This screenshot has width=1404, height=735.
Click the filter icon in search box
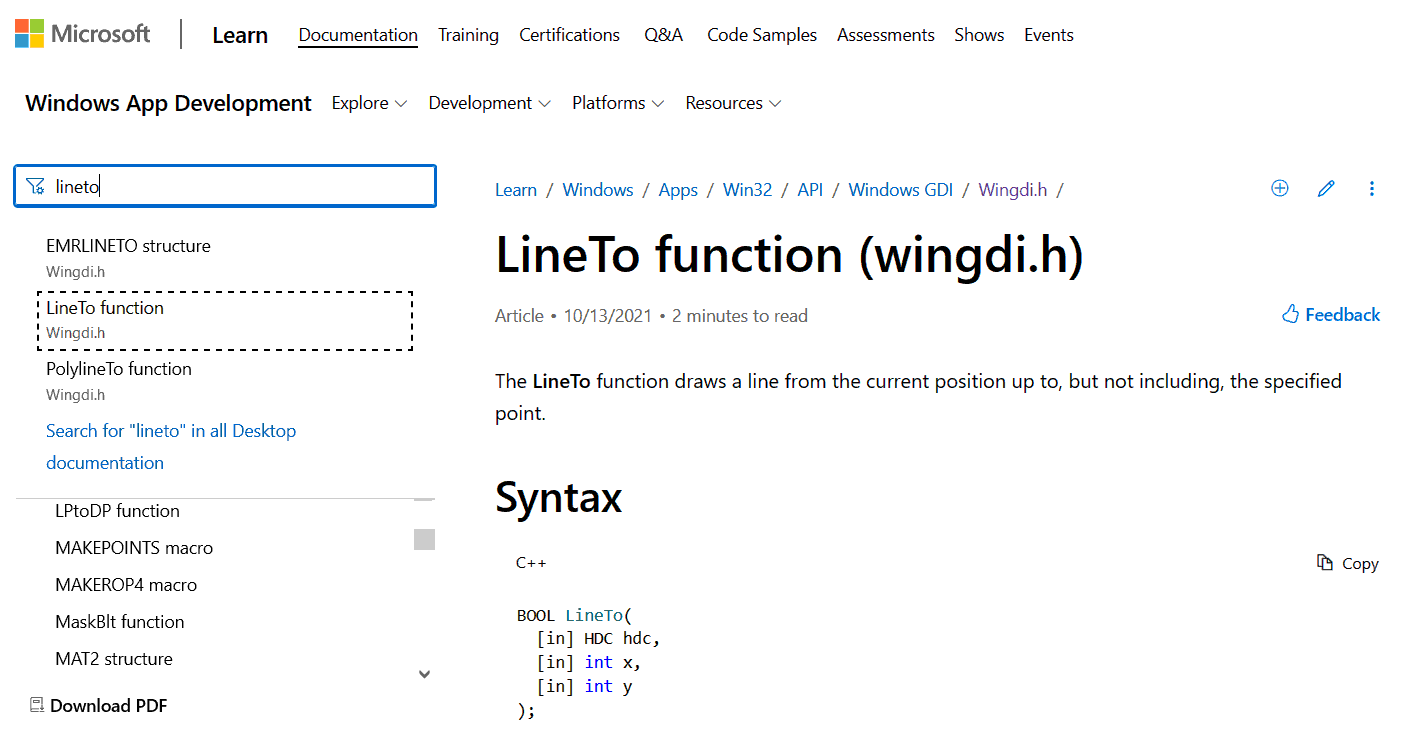[35, 186]
